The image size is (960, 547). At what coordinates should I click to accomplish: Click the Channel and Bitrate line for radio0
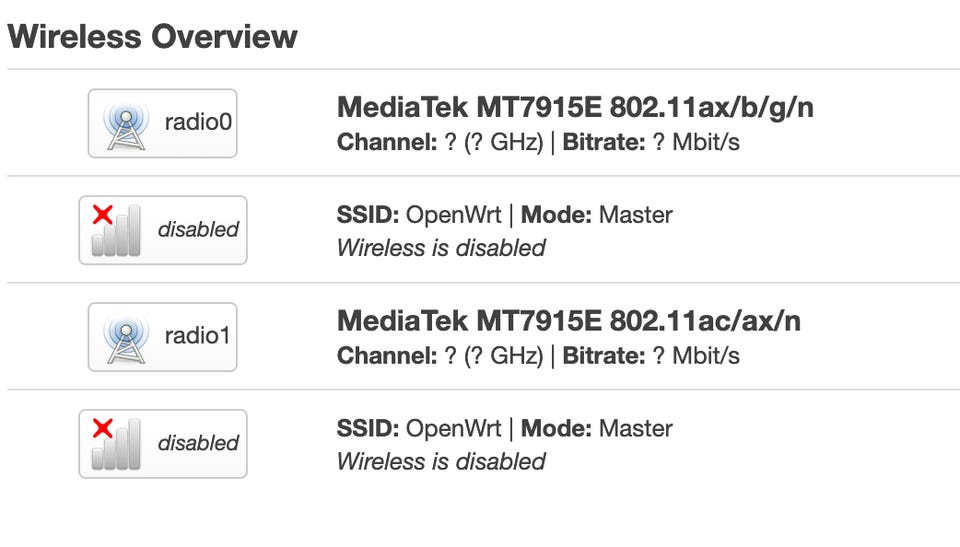538,142
